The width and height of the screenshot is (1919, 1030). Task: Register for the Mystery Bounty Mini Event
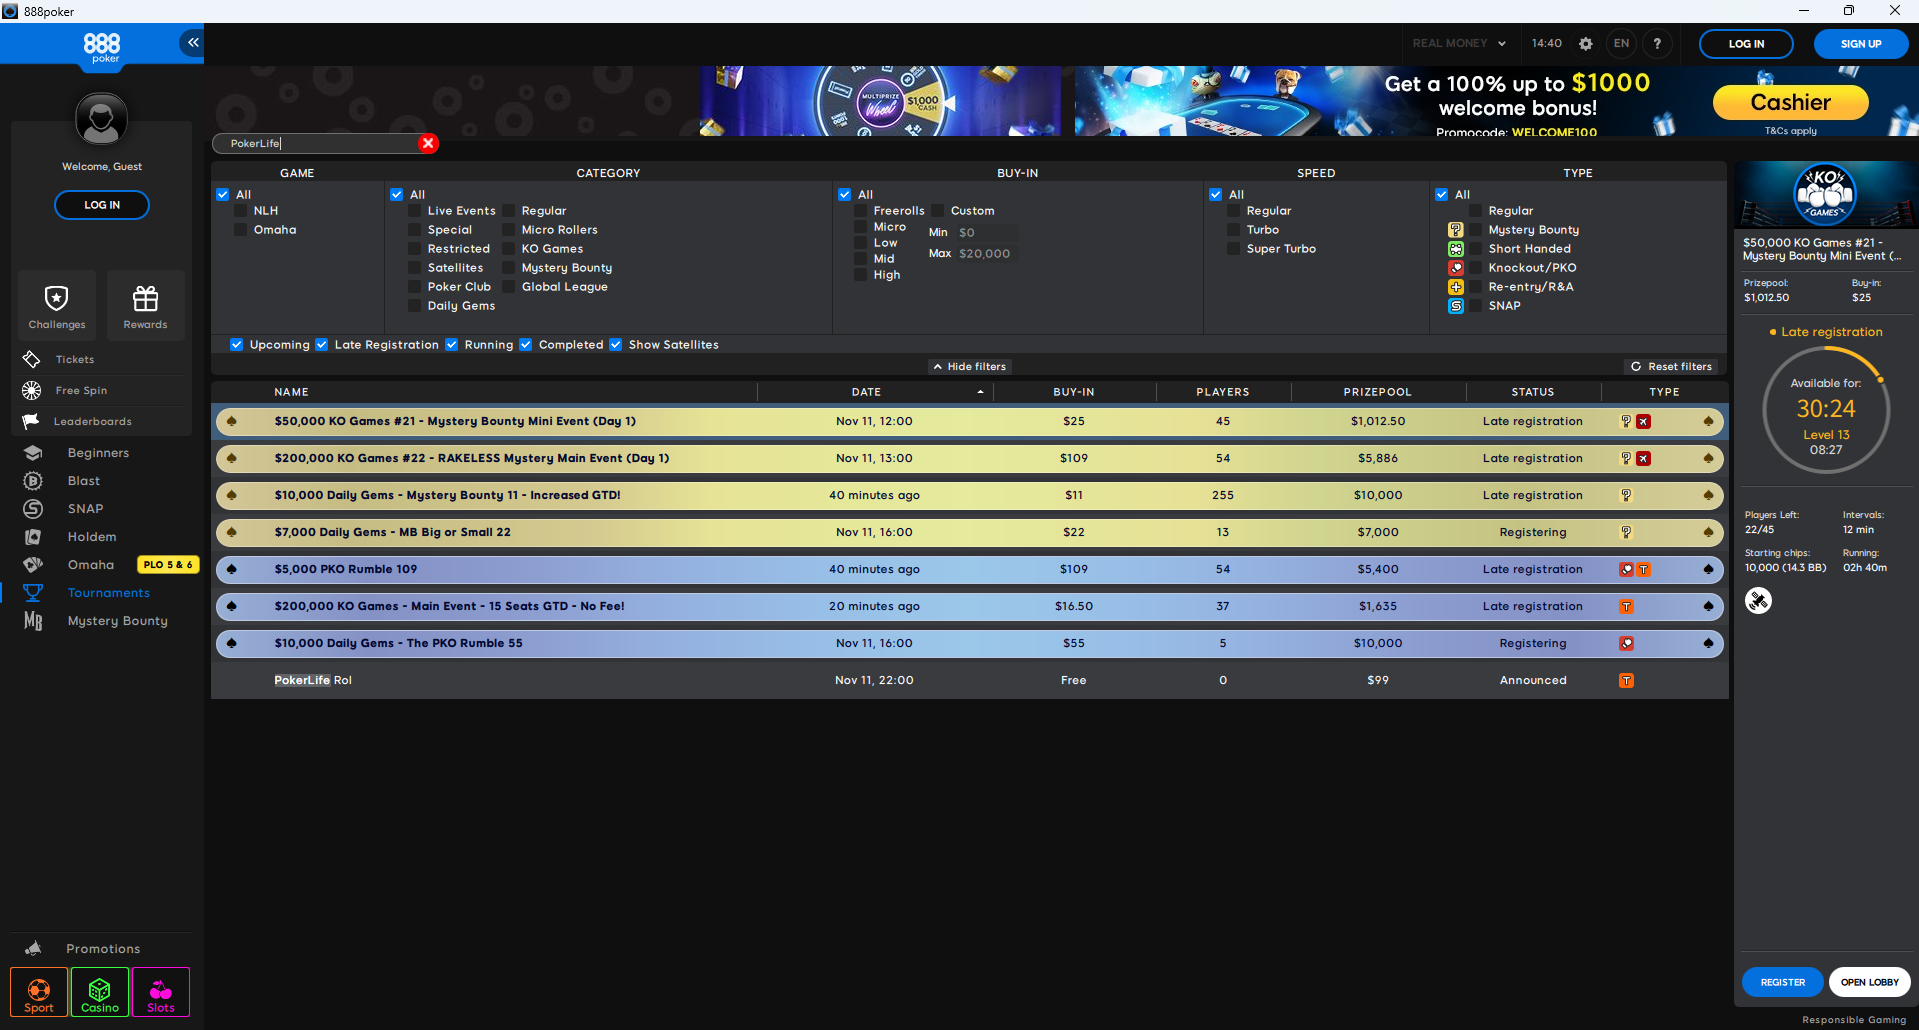(x=1782, y=982)
